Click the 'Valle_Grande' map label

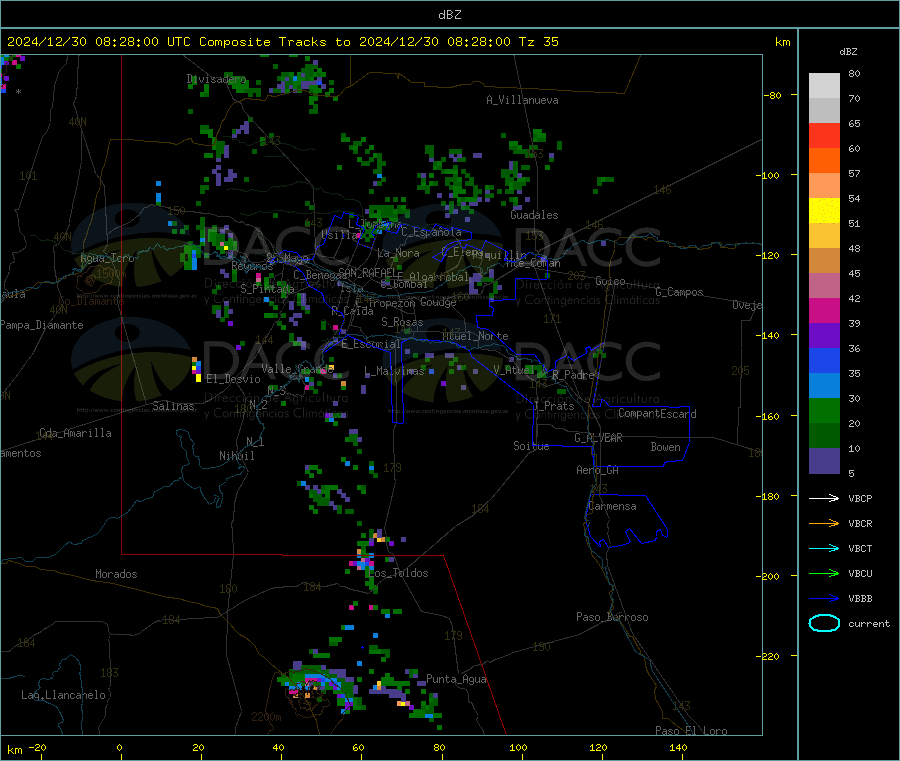(297, 369)
